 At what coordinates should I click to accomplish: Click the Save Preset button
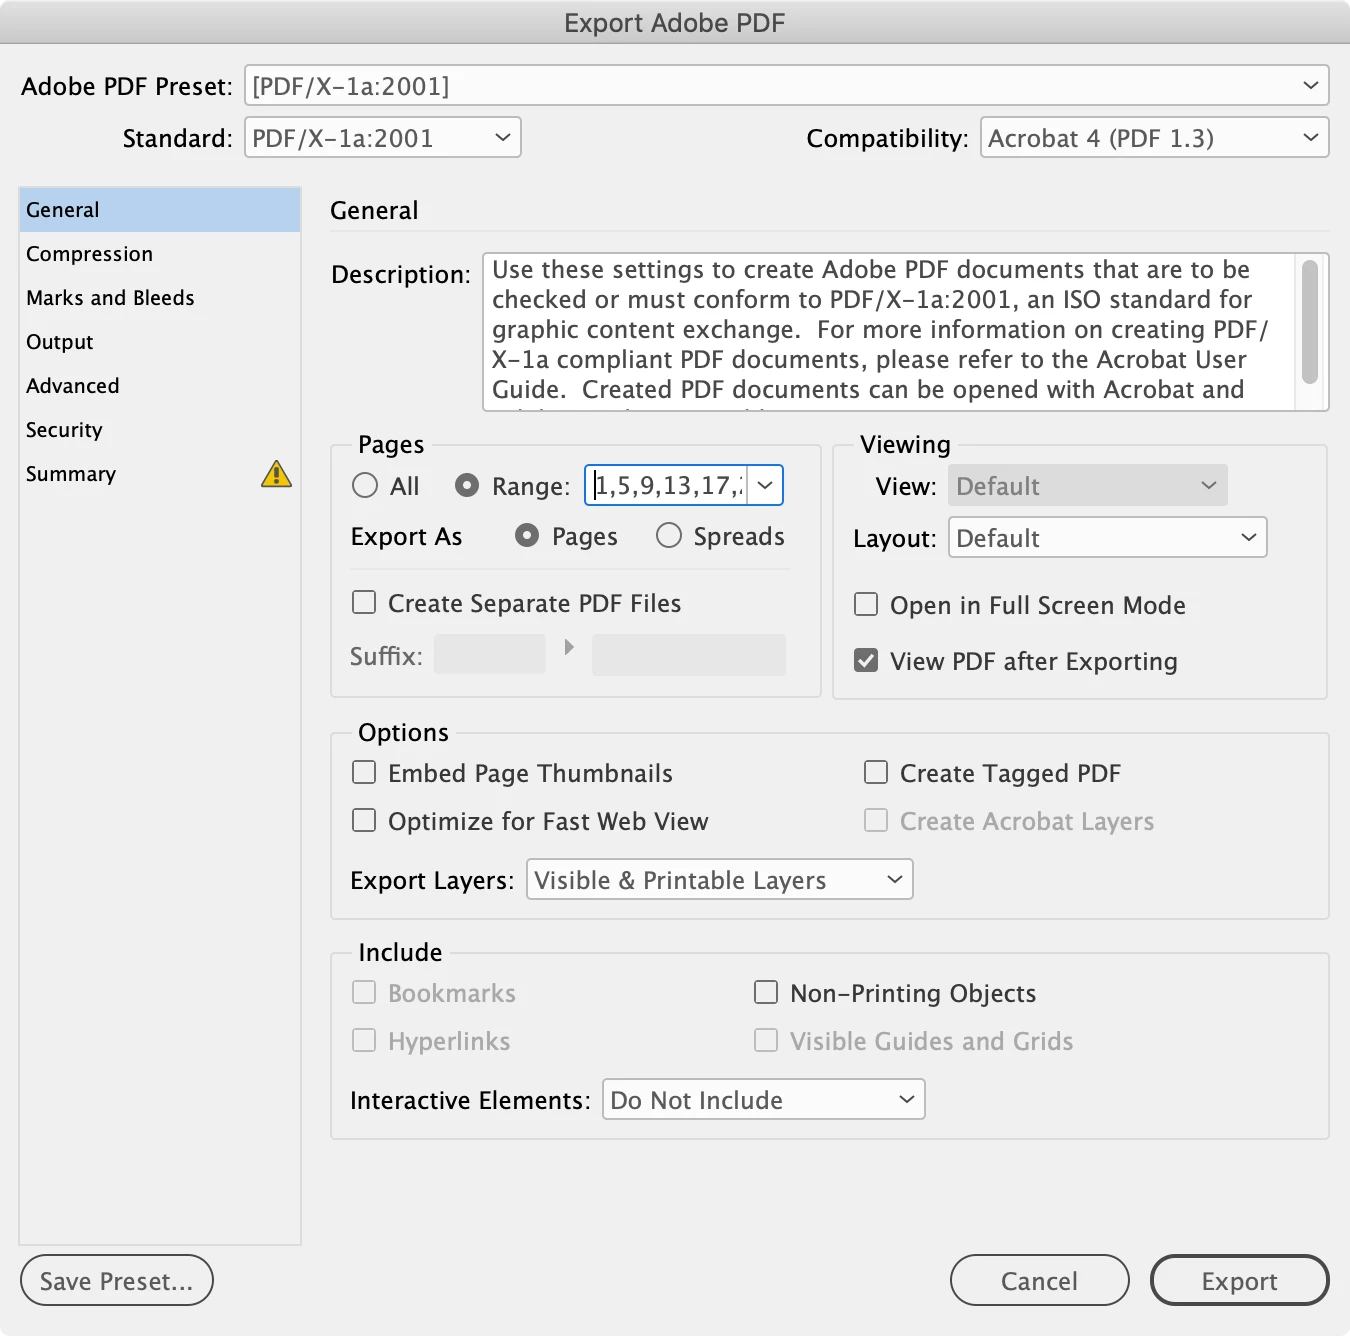(117, 1280)
